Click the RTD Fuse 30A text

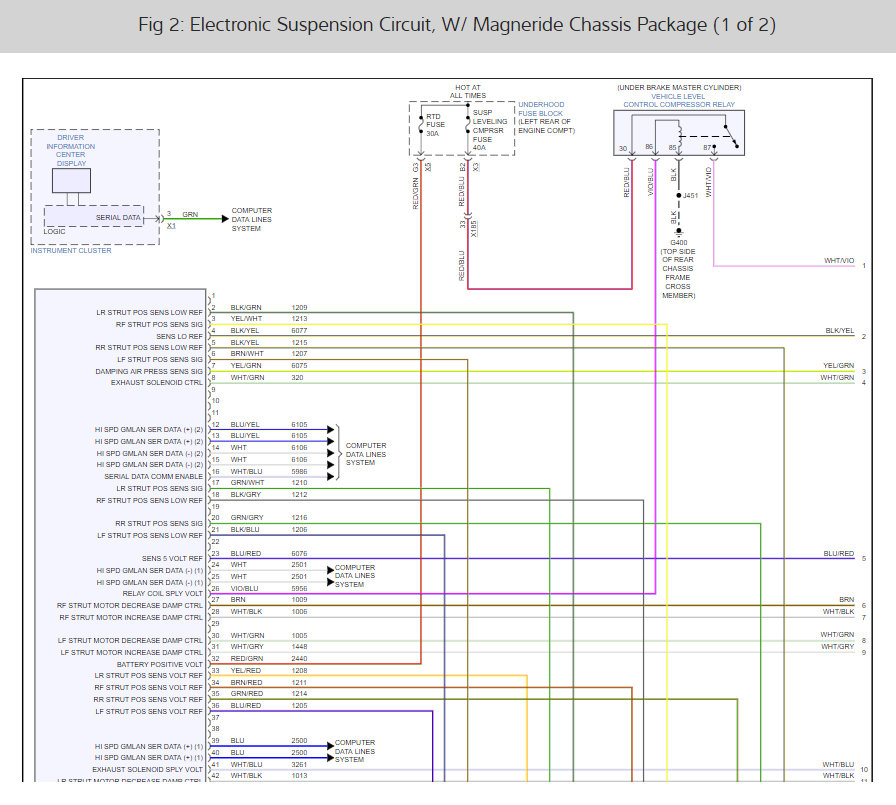pyautogui.click(x=435, y=125)
